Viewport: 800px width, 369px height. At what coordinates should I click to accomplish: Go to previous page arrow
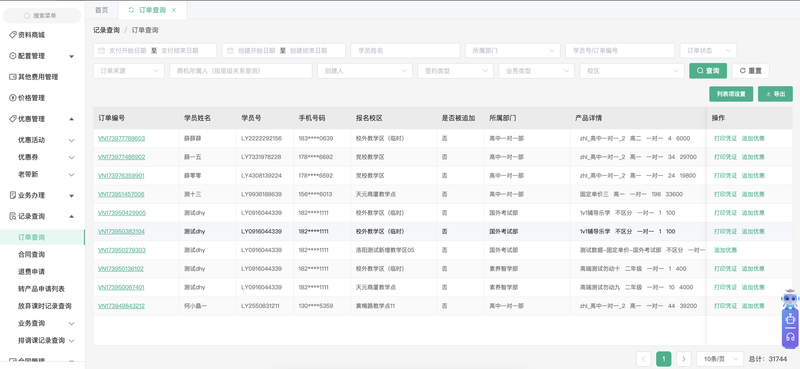644,359
